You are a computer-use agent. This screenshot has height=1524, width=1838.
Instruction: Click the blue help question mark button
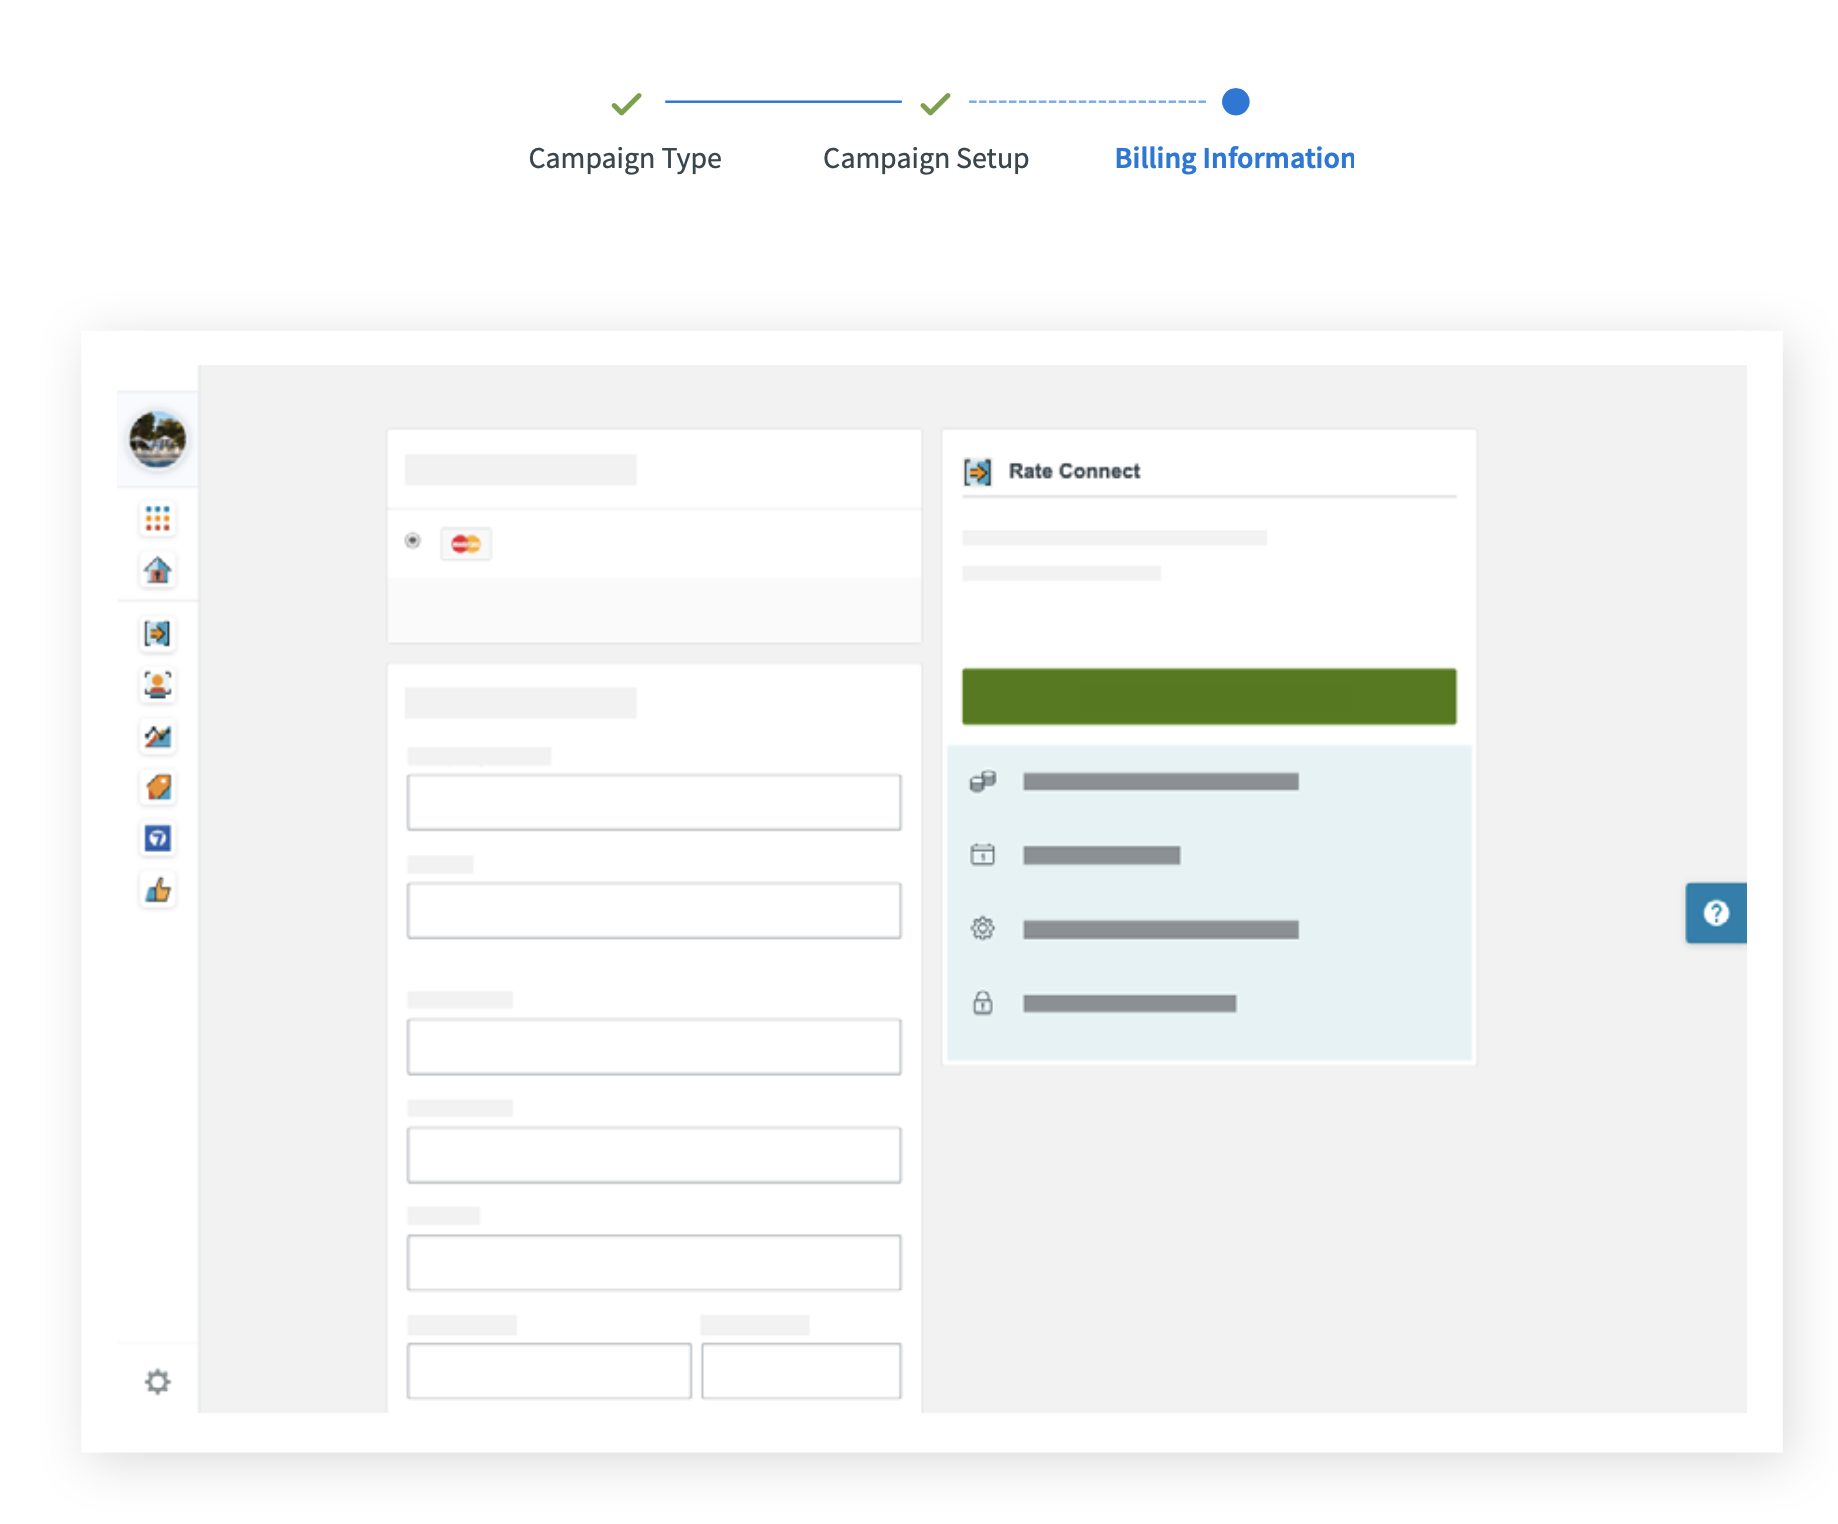click(x=1715, y=912)
